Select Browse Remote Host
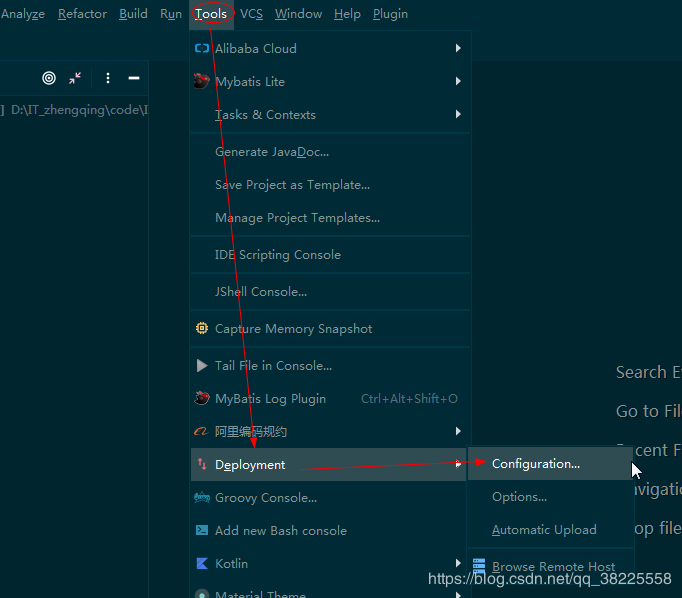Viewport: 682px width, 598px height. pyautogui.click(x=550, y=567)
